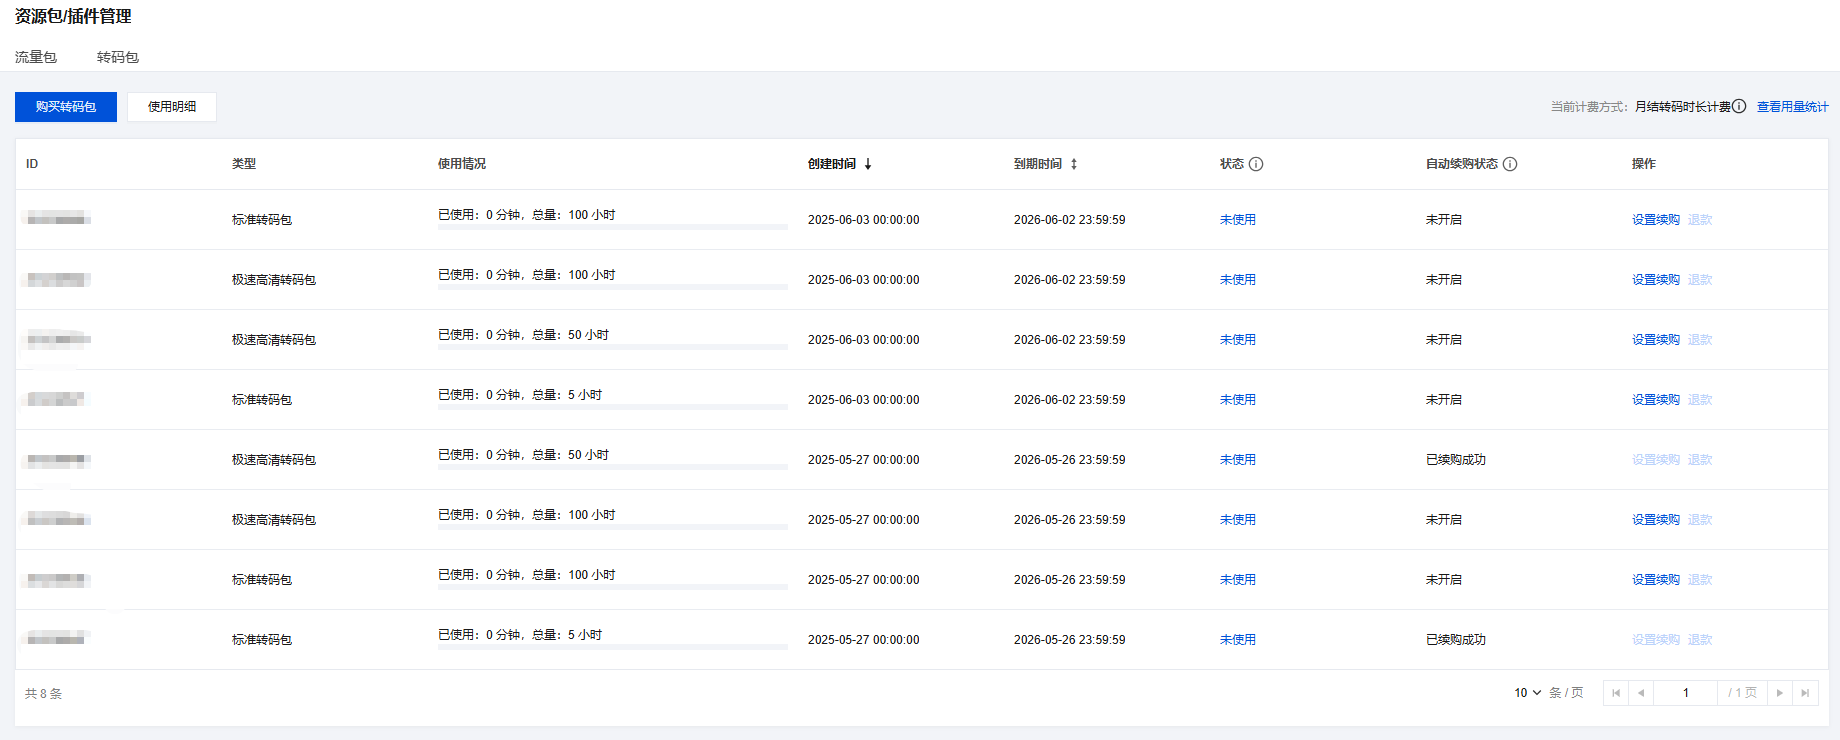Screen dimensions: 1840x740
Task: Go to the next page arrow
Action: tap(1780, 693)
